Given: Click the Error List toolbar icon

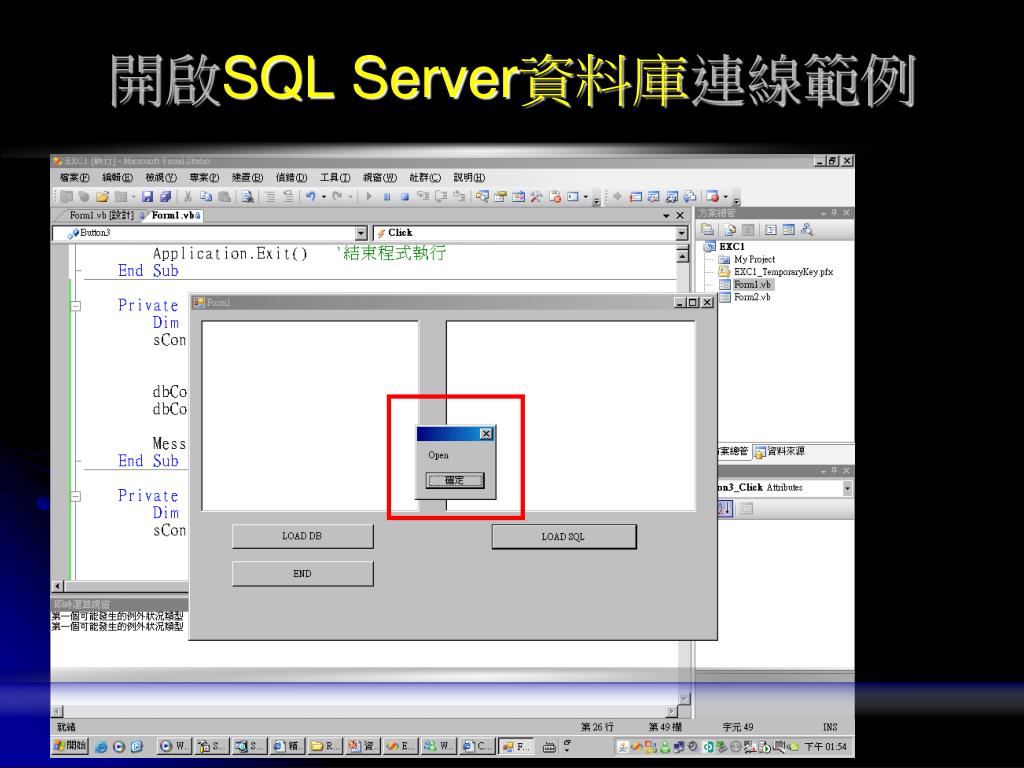Looking at the screenshot, I should (x=555, y=197).
